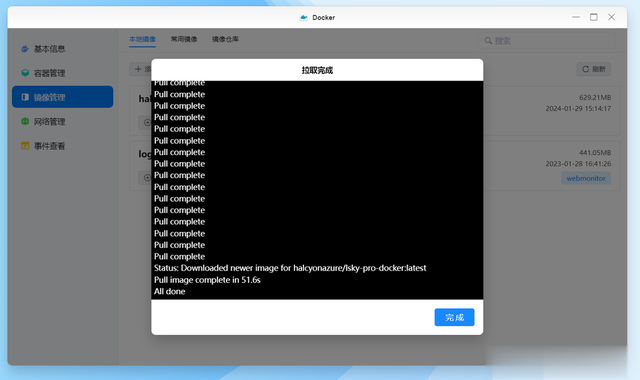The image size is (640, 380).
Task: Click the 事件查看 calendar icon
Action: click(x=25, y=146)
